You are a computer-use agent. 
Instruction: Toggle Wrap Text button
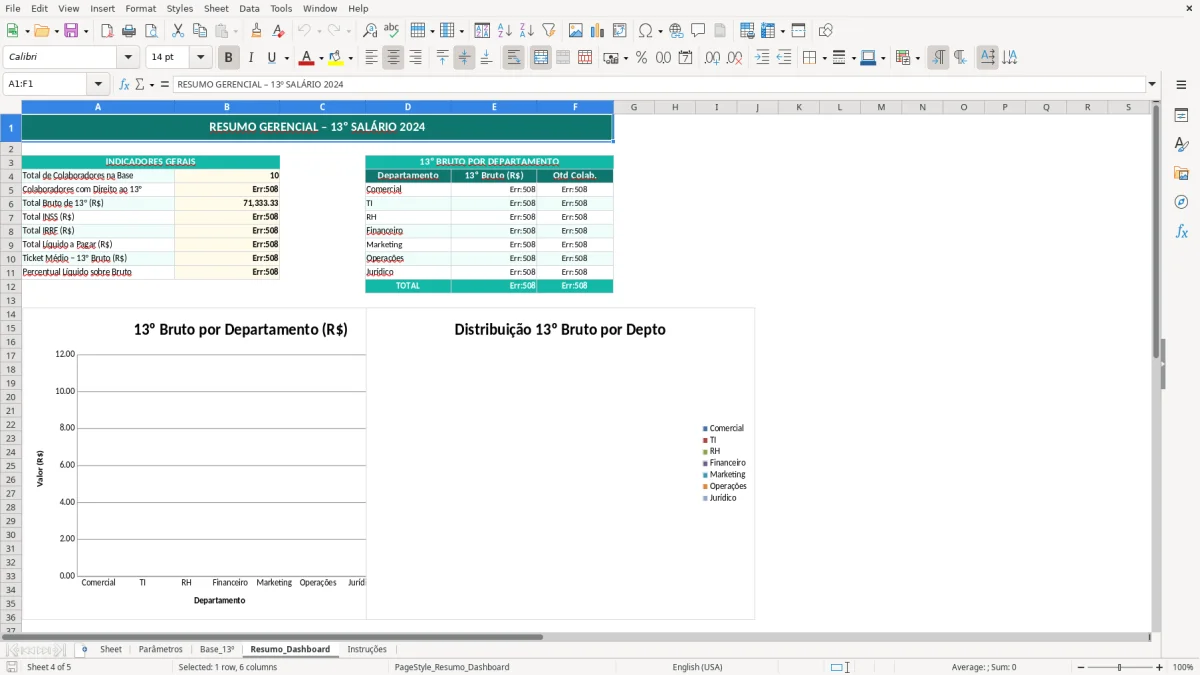(x=514, y=58)
